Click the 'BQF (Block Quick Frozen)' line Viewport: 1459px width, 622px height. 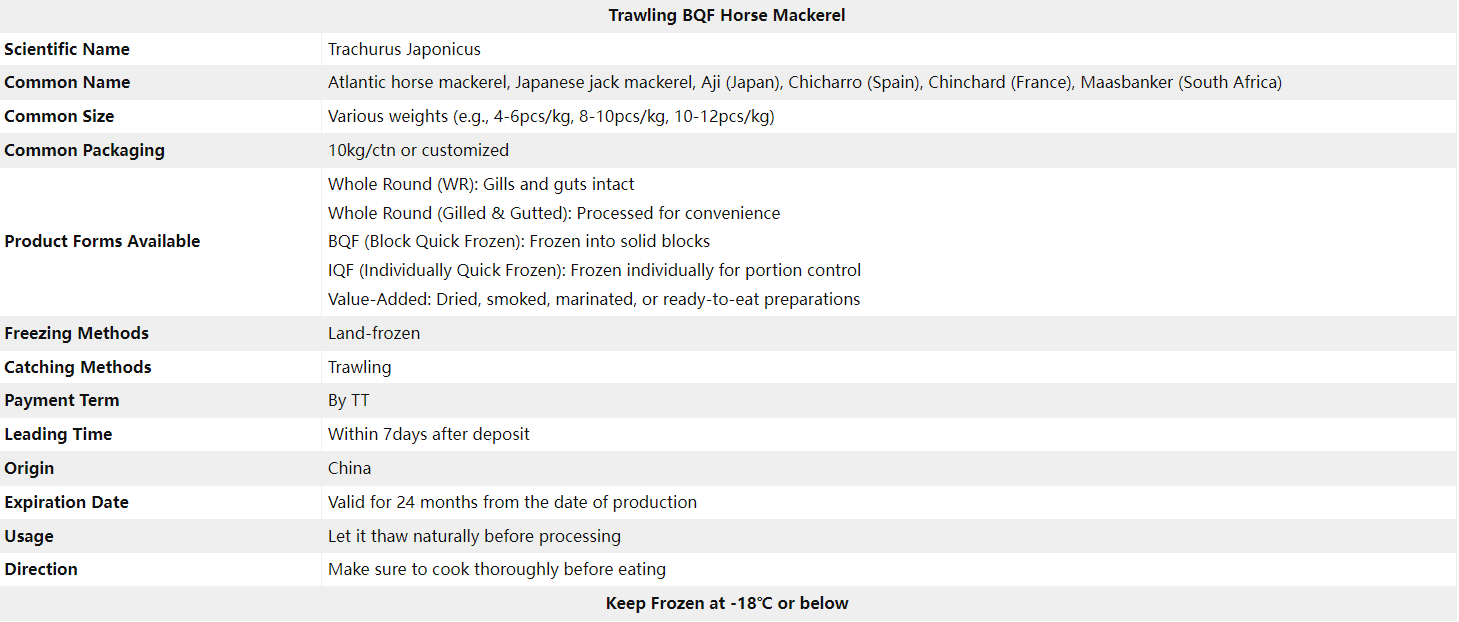[519, 241]
